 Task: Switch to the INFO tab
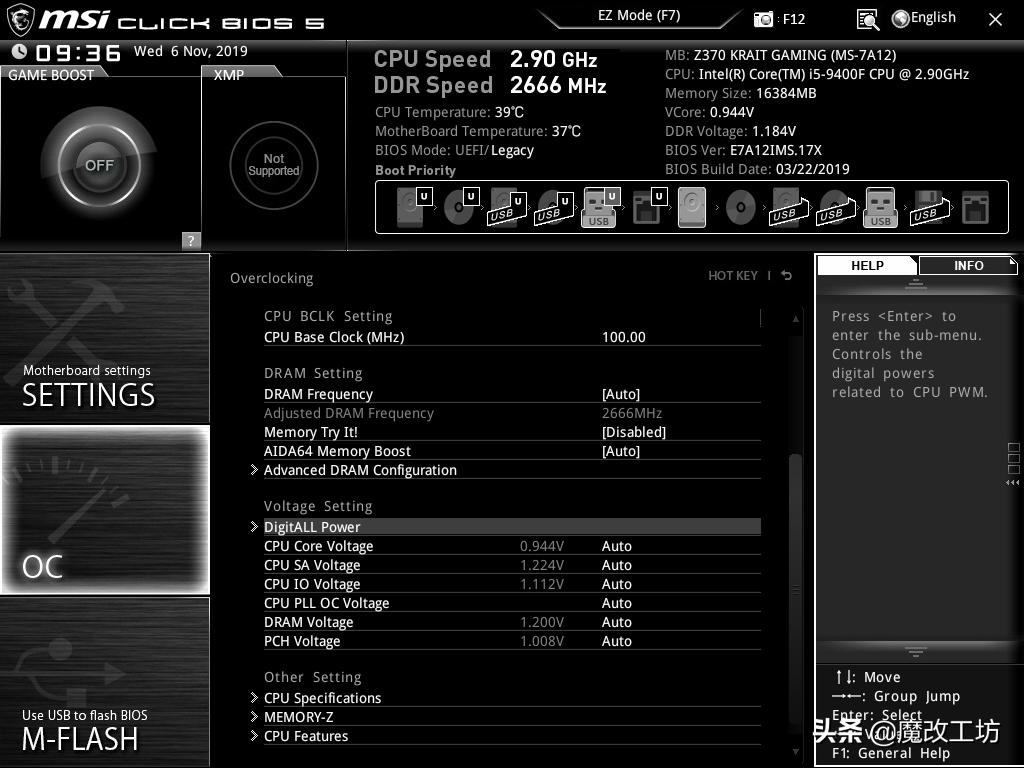click(x=968, y=266)
